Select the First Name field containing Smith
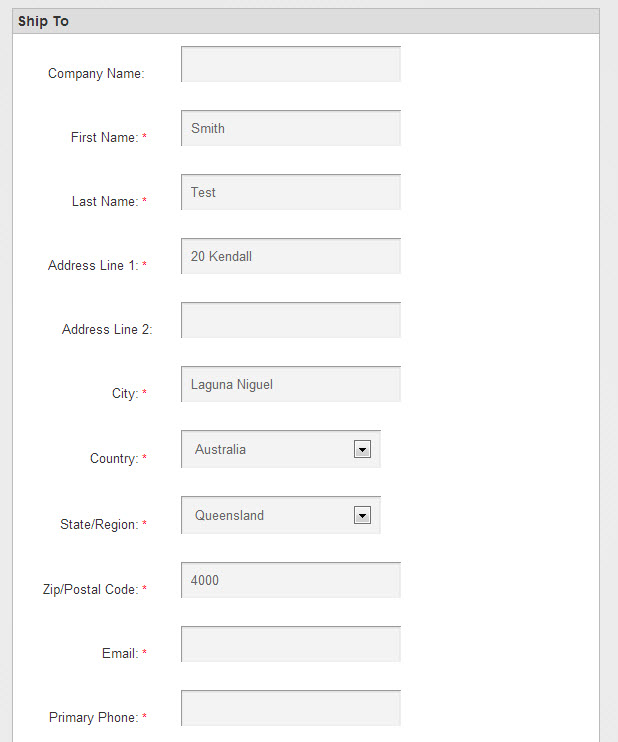This screenshot has height=742, width=618. pos(291,128)
